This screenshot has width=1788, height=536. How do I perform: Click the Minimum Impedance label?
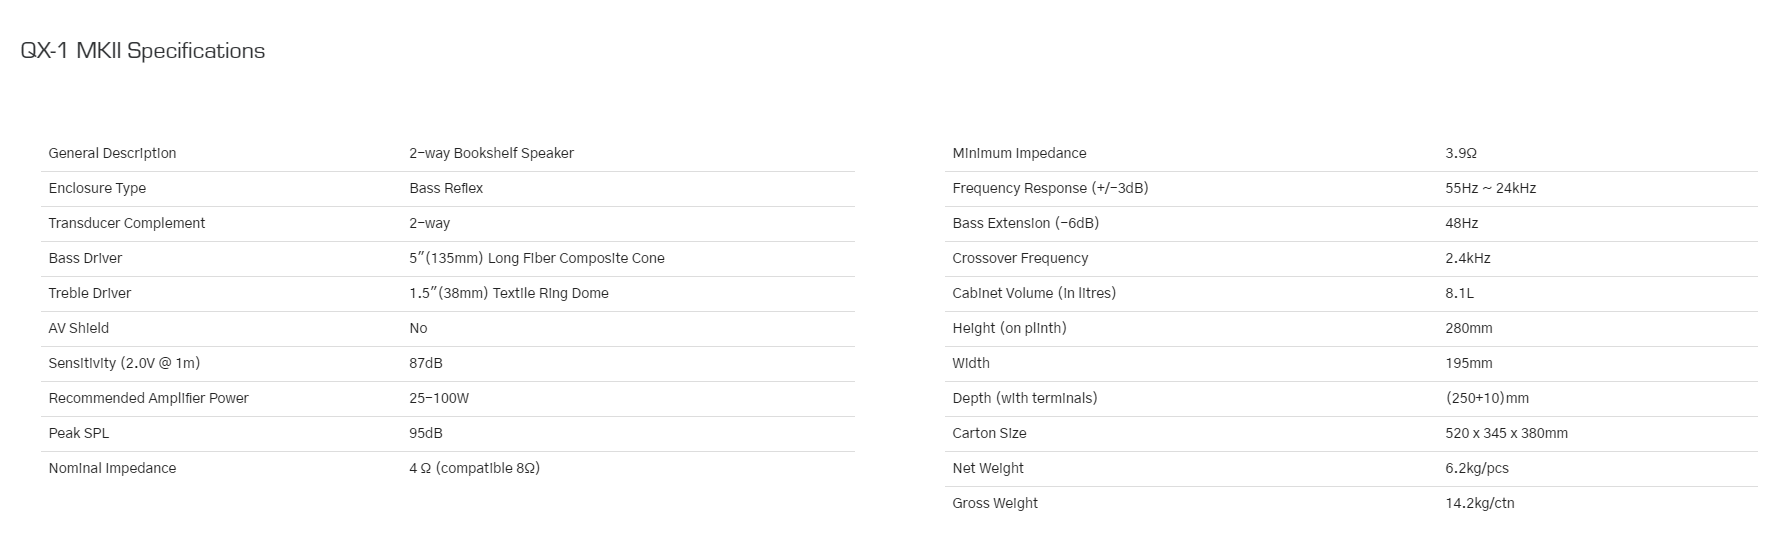click(1019, 153)
